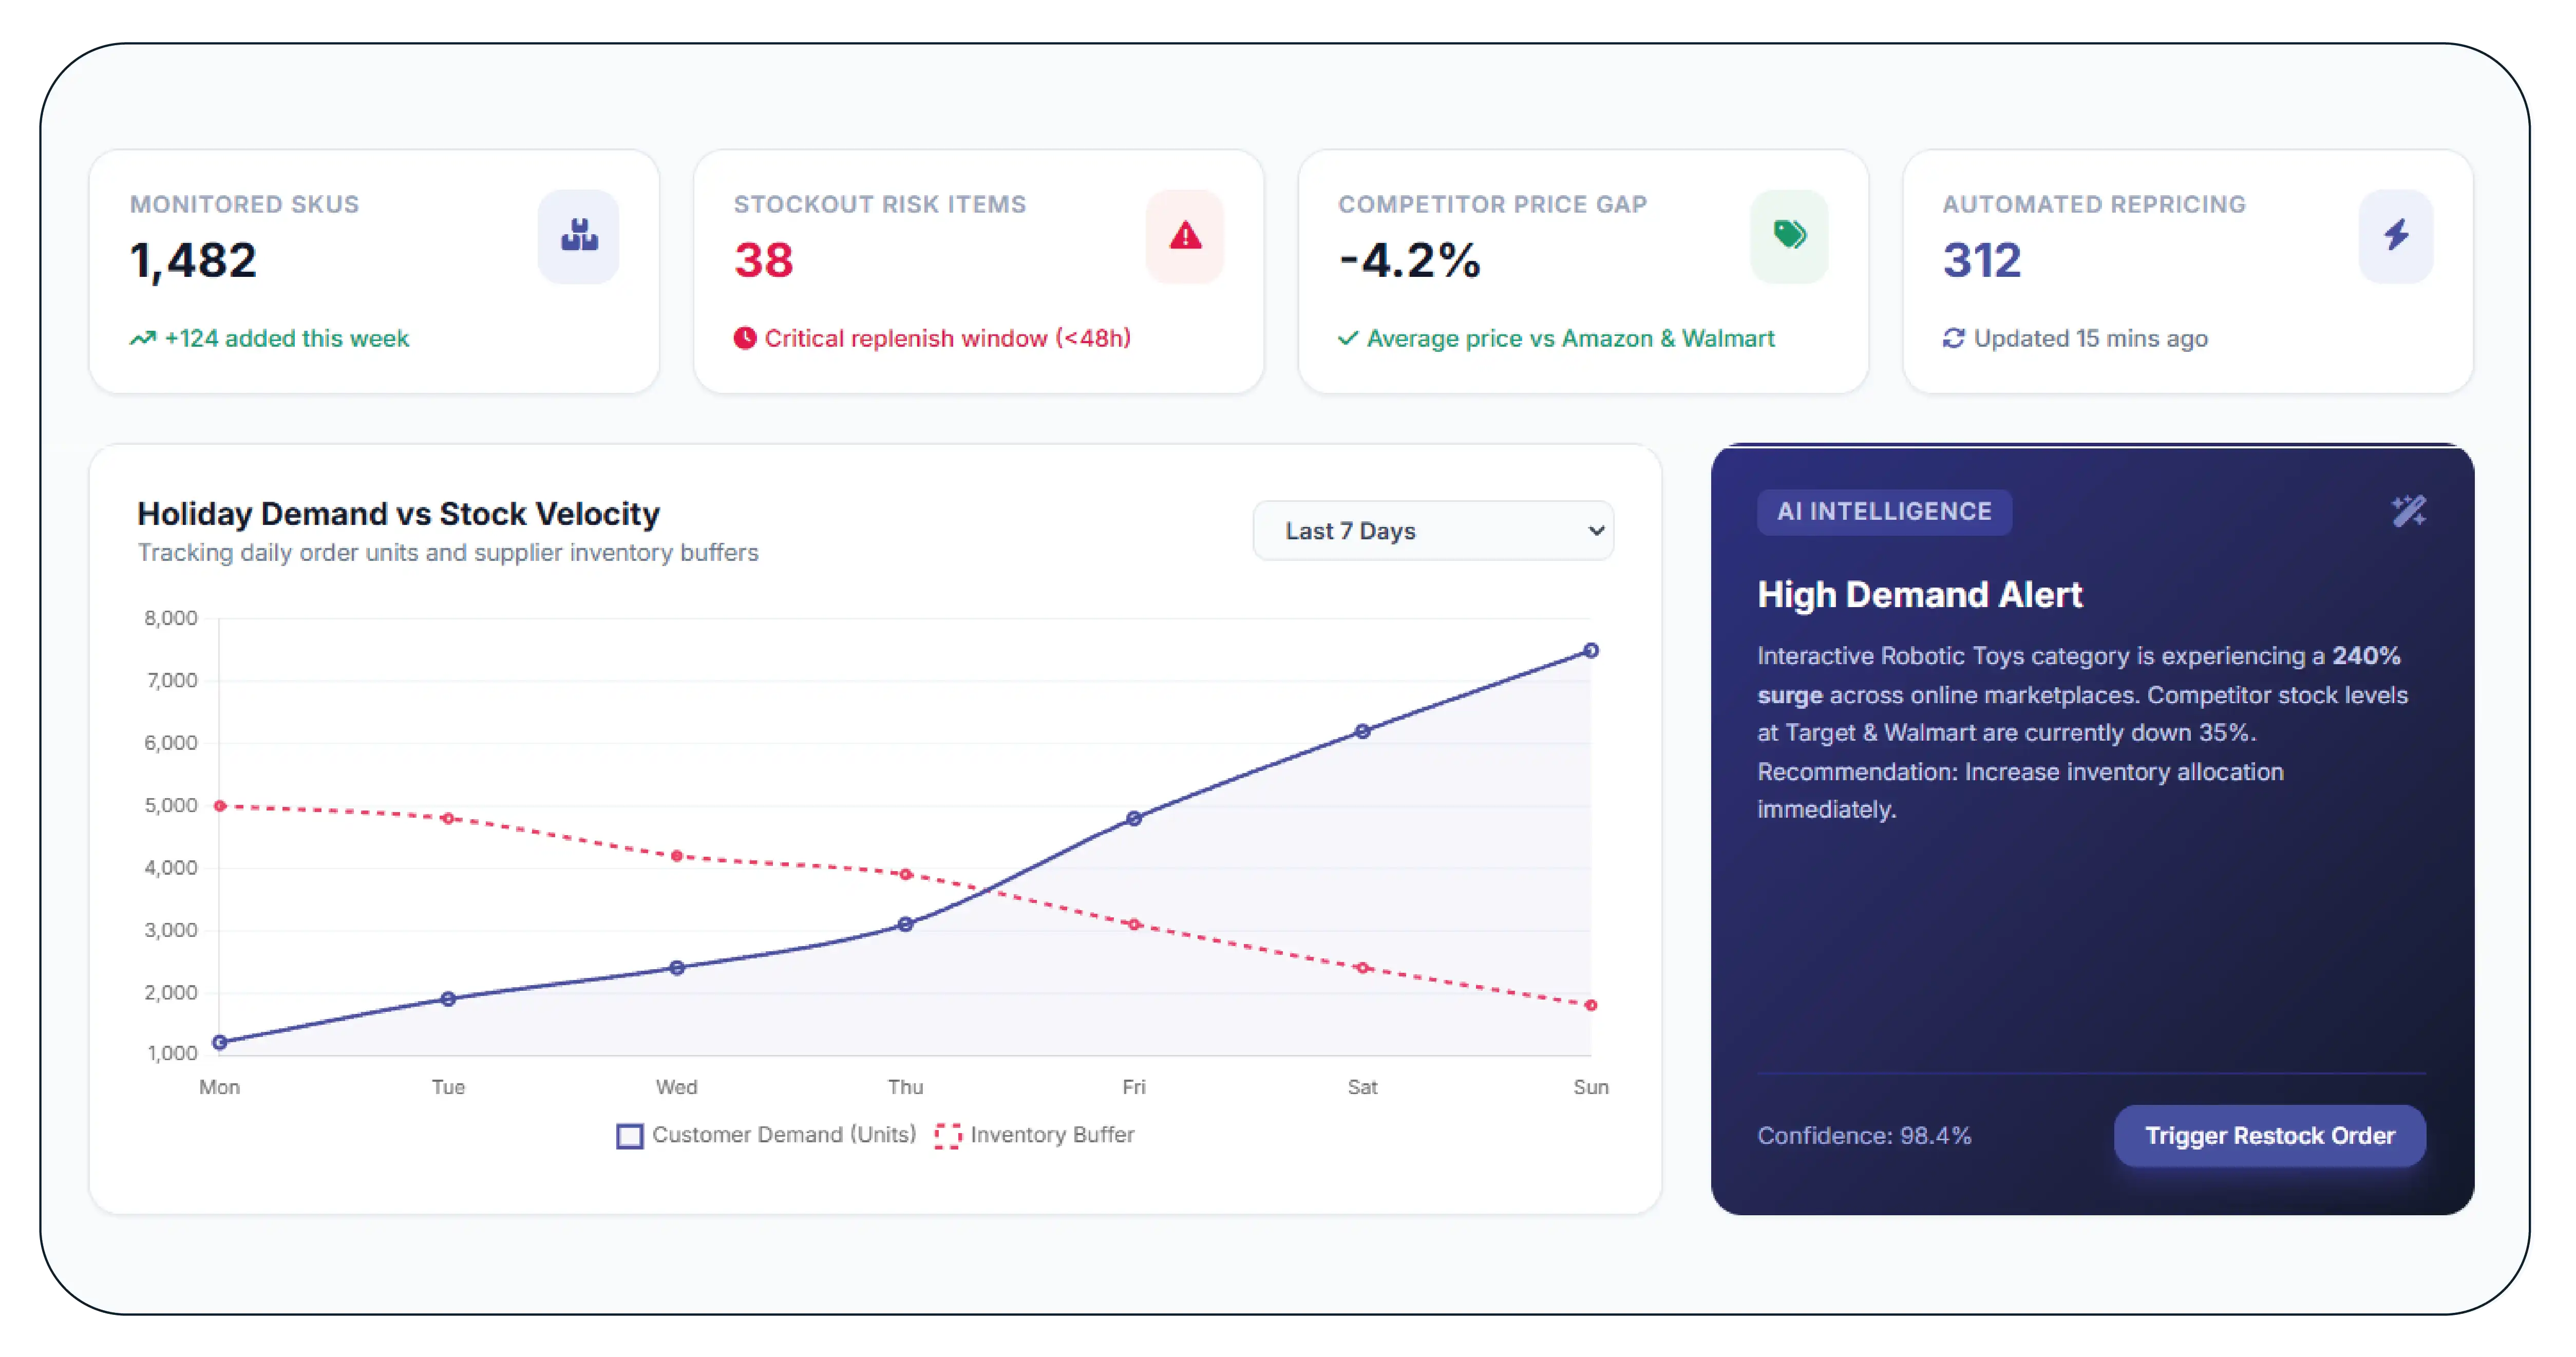Click the High Demand Alert heading
This screenshot has height=1357, width=2576.
pos(1920,595)
